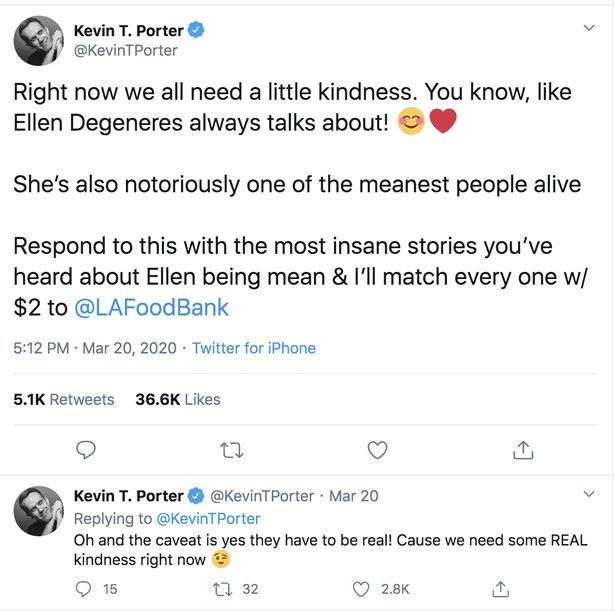Like the main tweet with heart icon

(377, 450)
